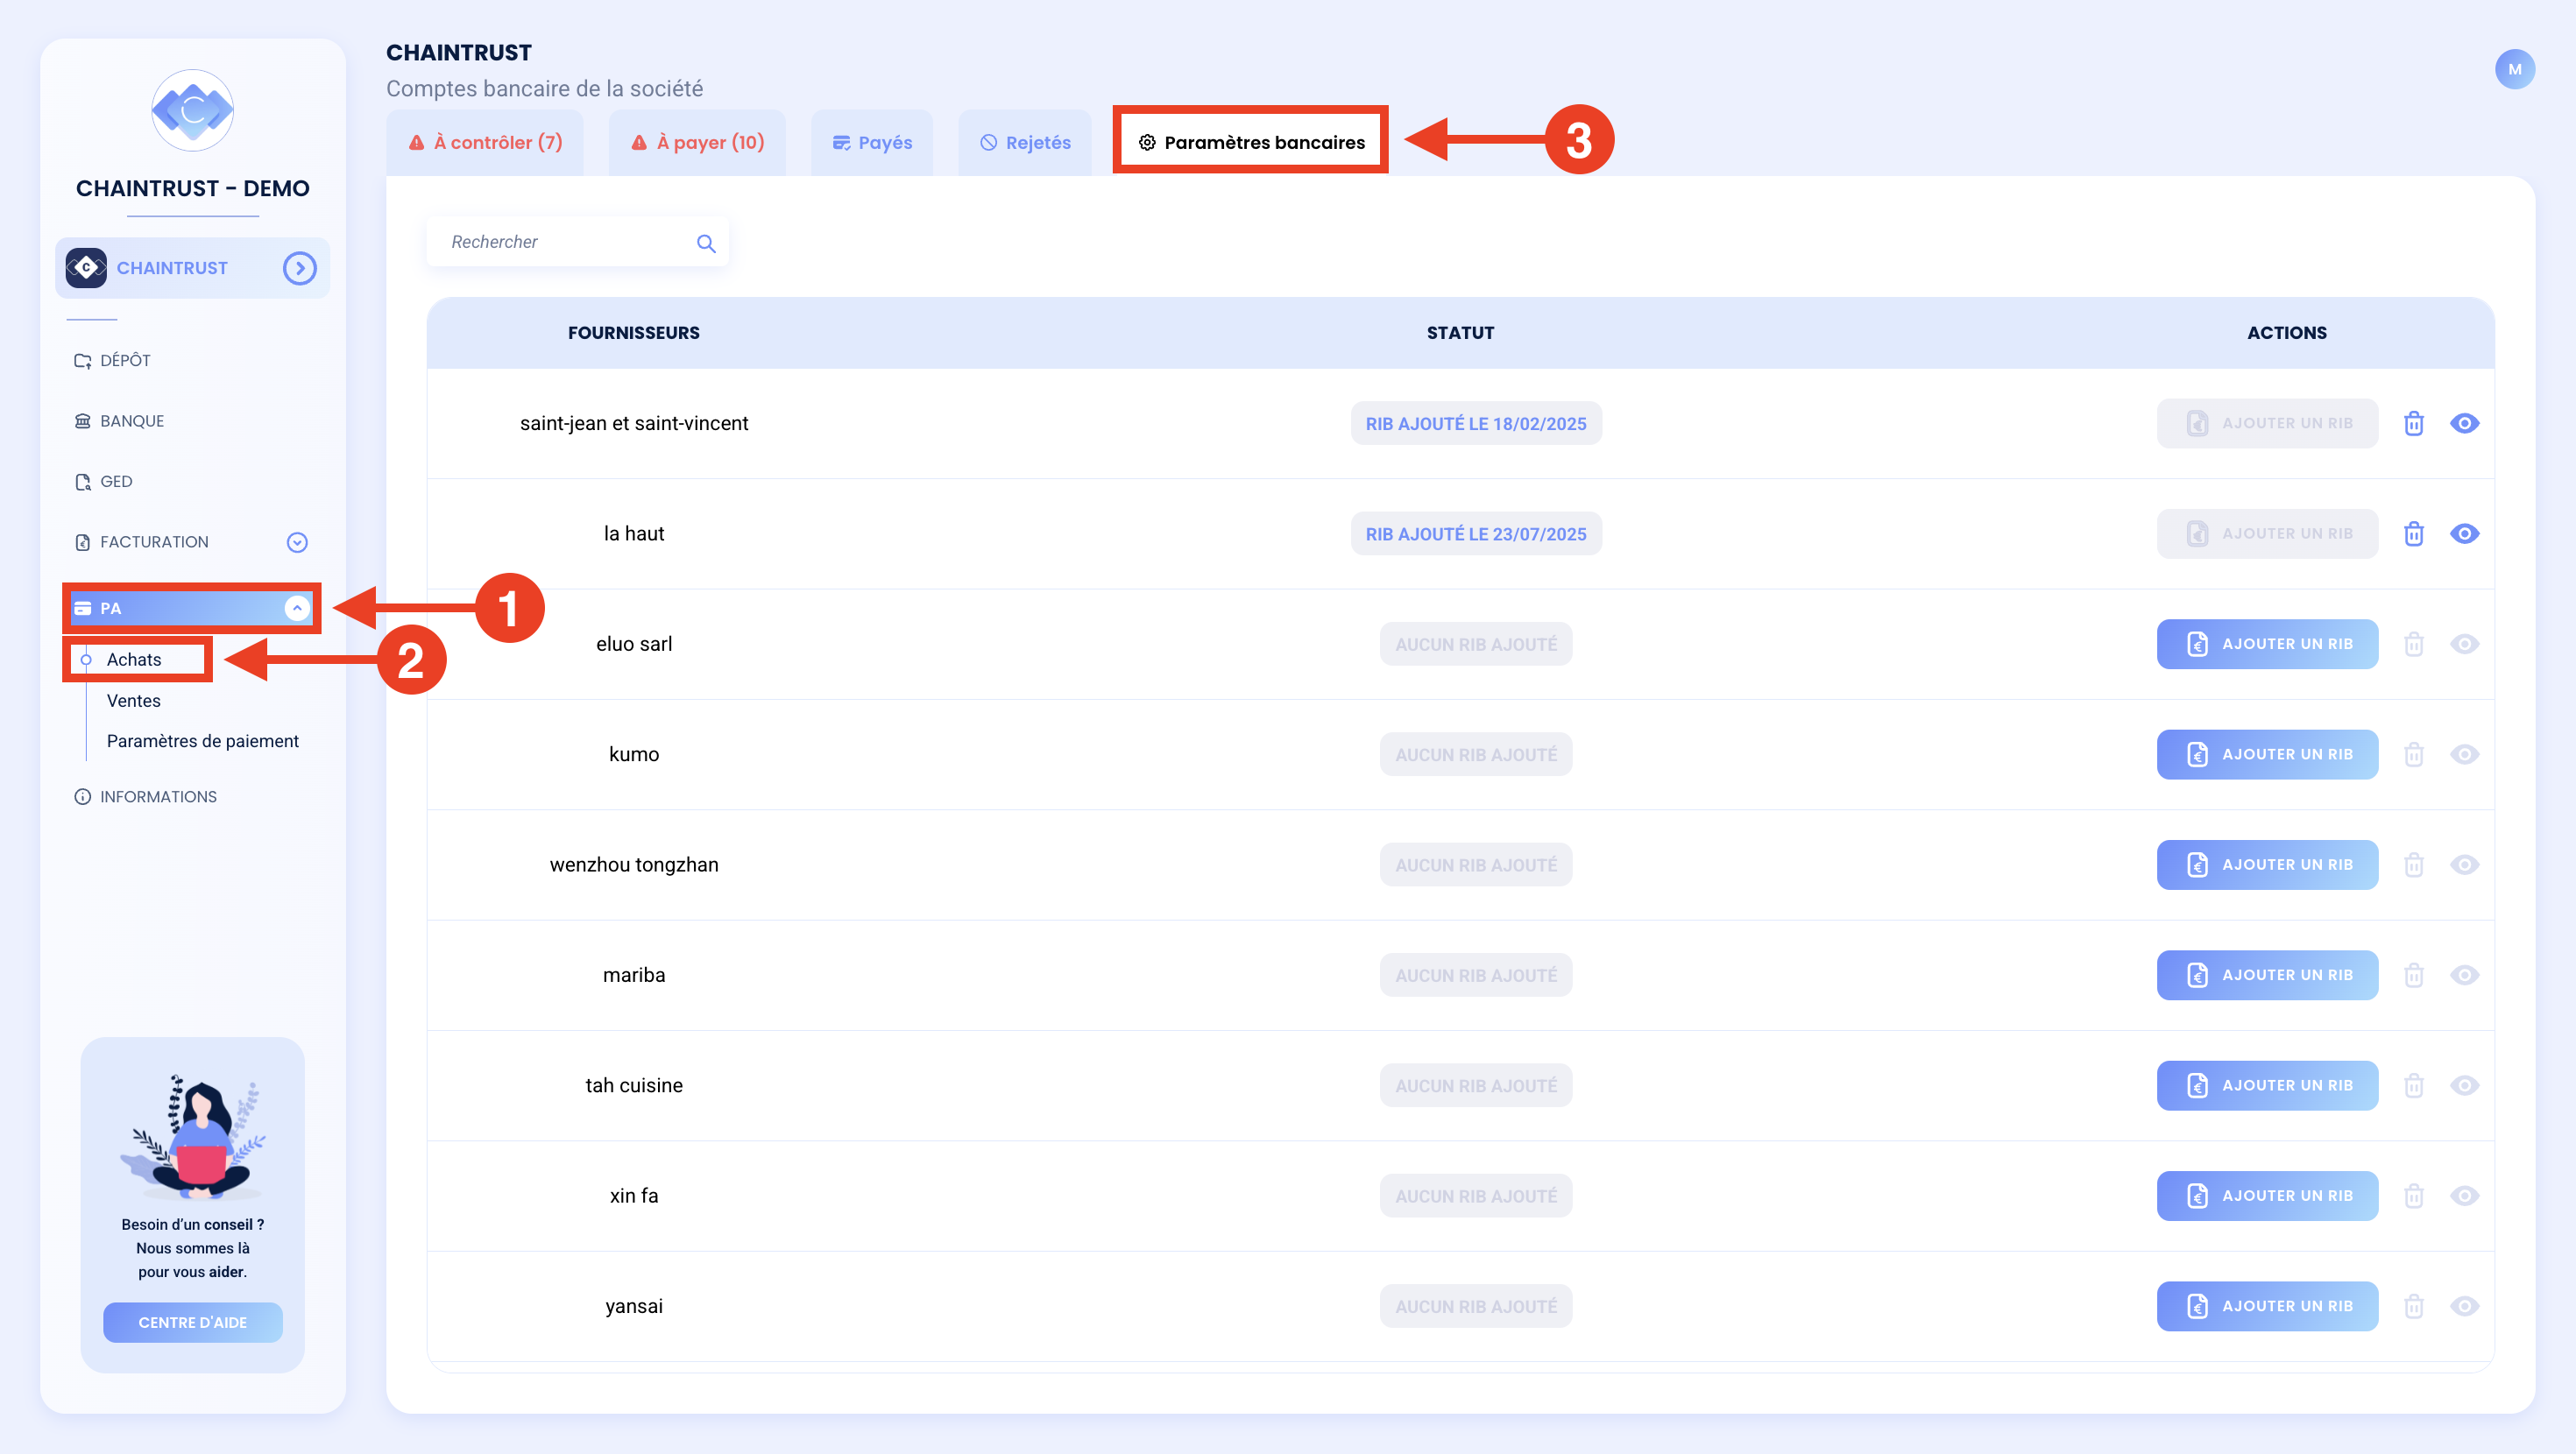Switch to Rejetés tab
The image size is (2576, 1454).
[x=1025, y=143]
